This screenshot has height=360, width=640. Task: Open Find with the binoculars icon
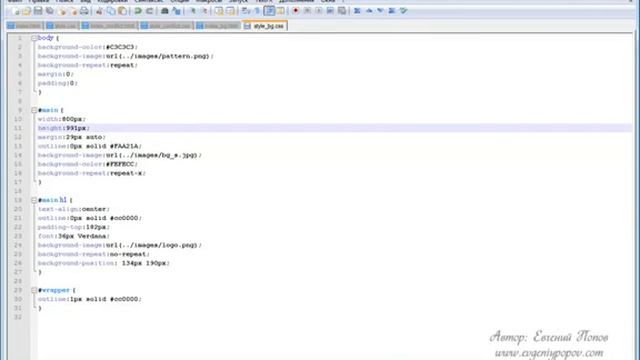[164, 11]
